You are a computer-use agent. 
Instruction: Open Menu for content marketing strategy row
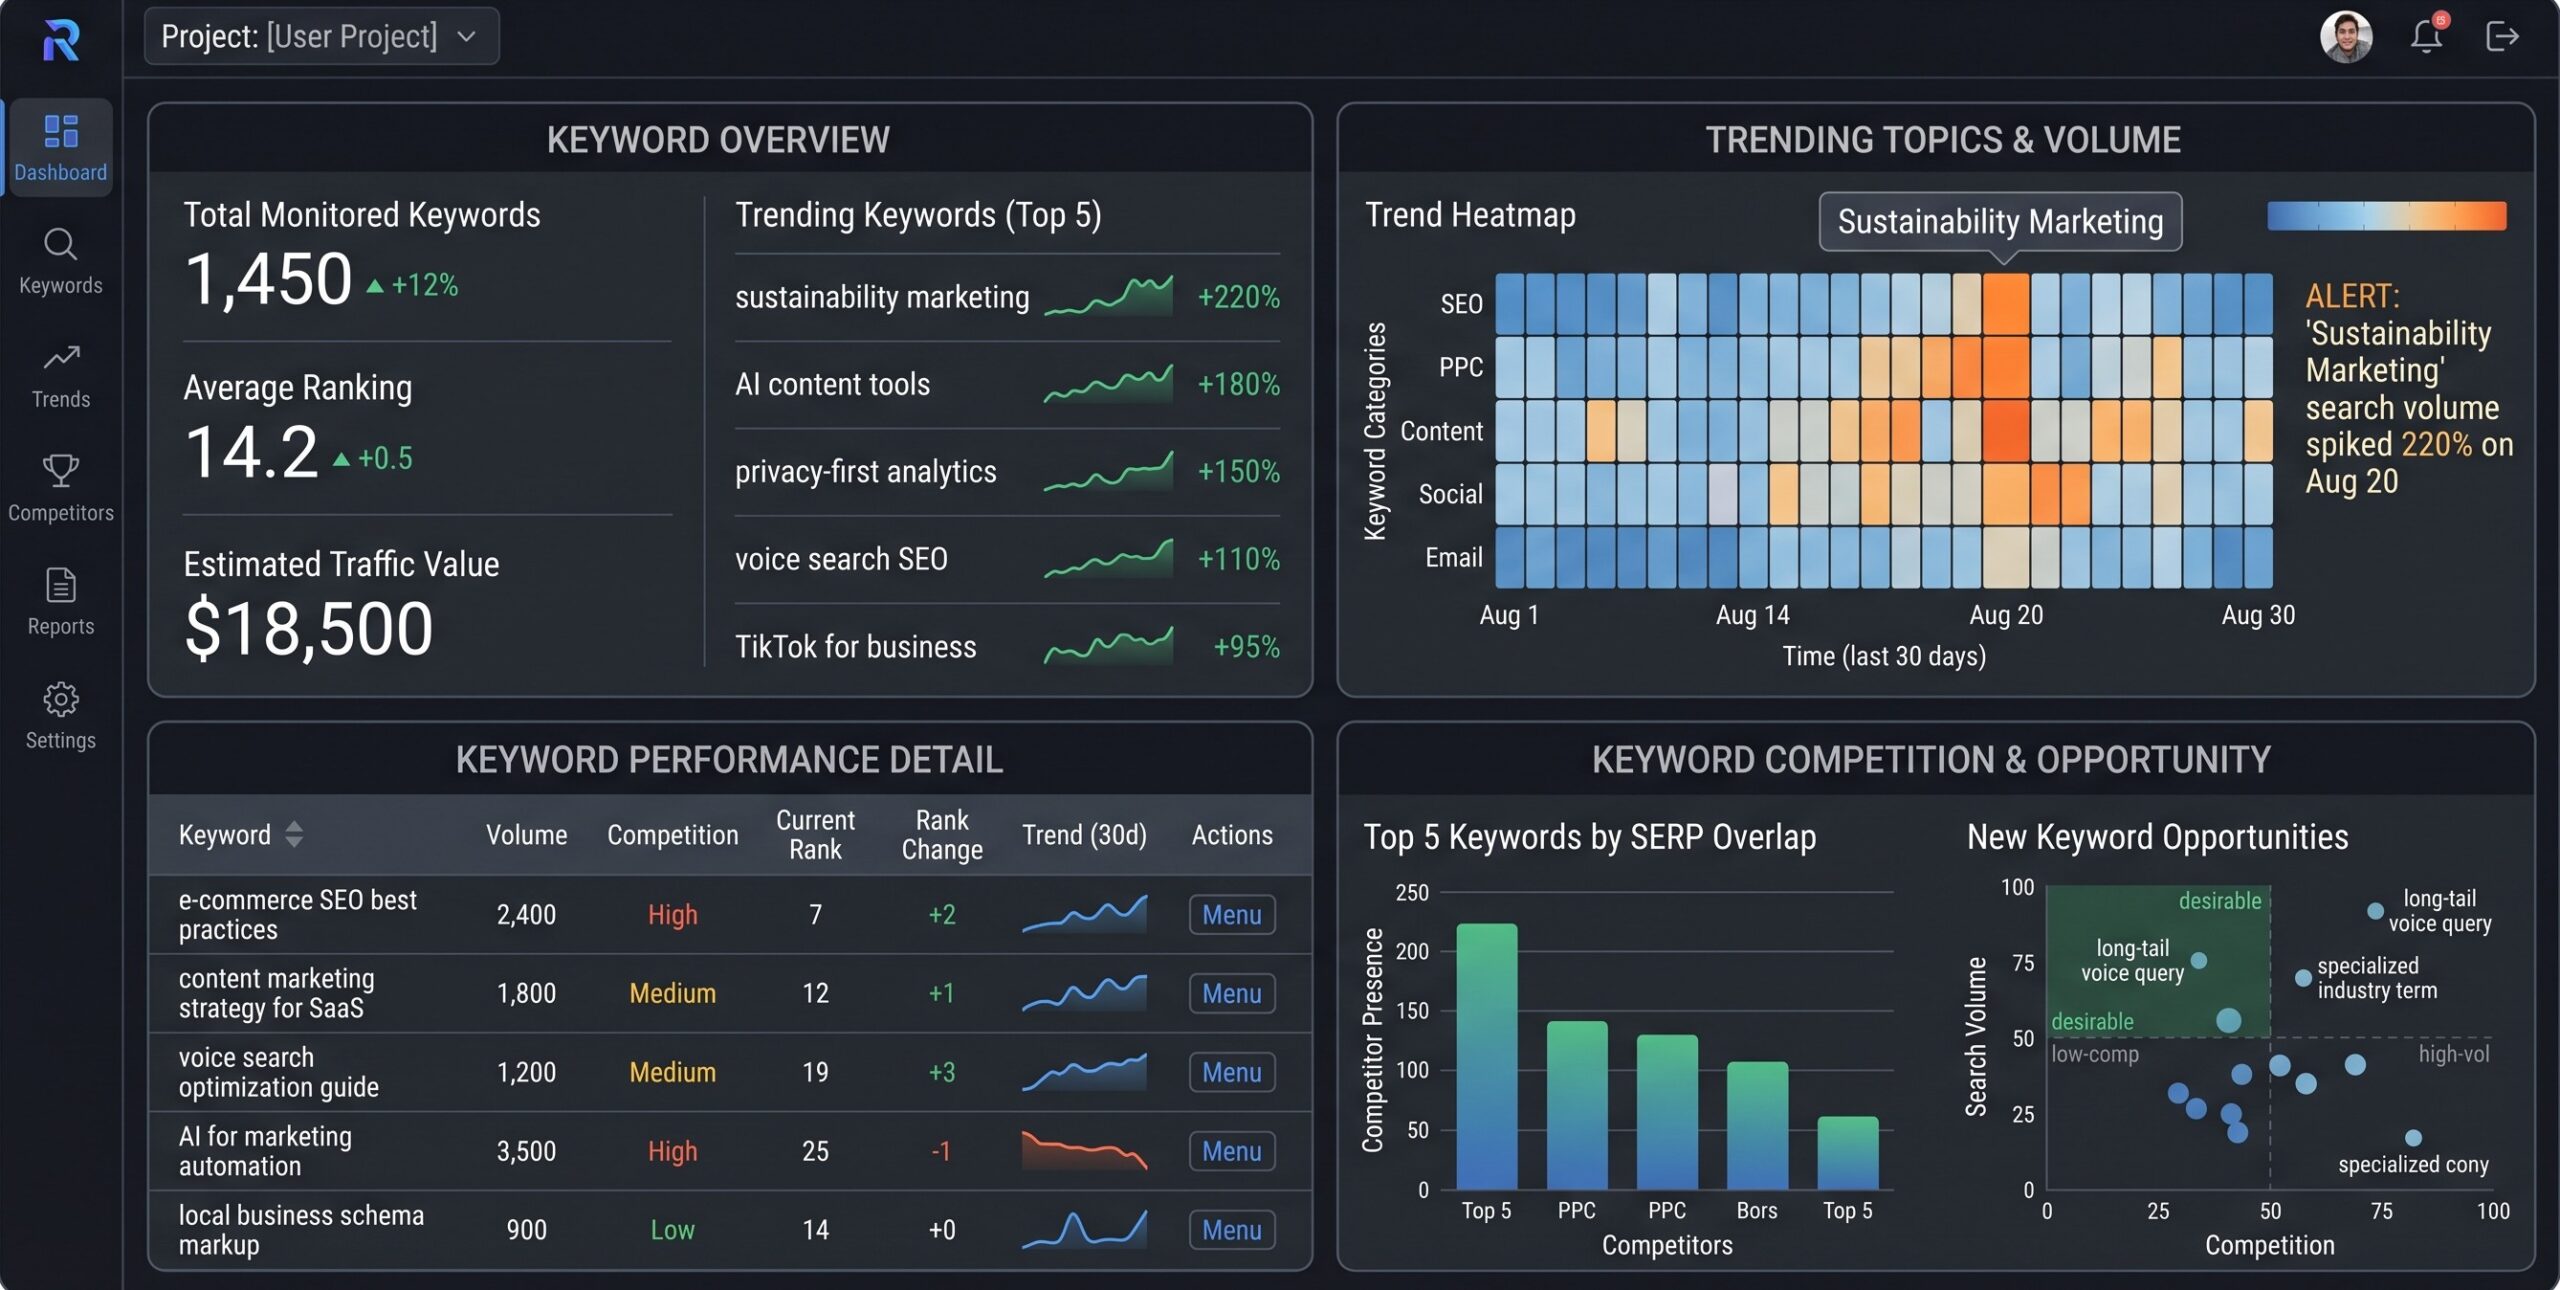1232,994
